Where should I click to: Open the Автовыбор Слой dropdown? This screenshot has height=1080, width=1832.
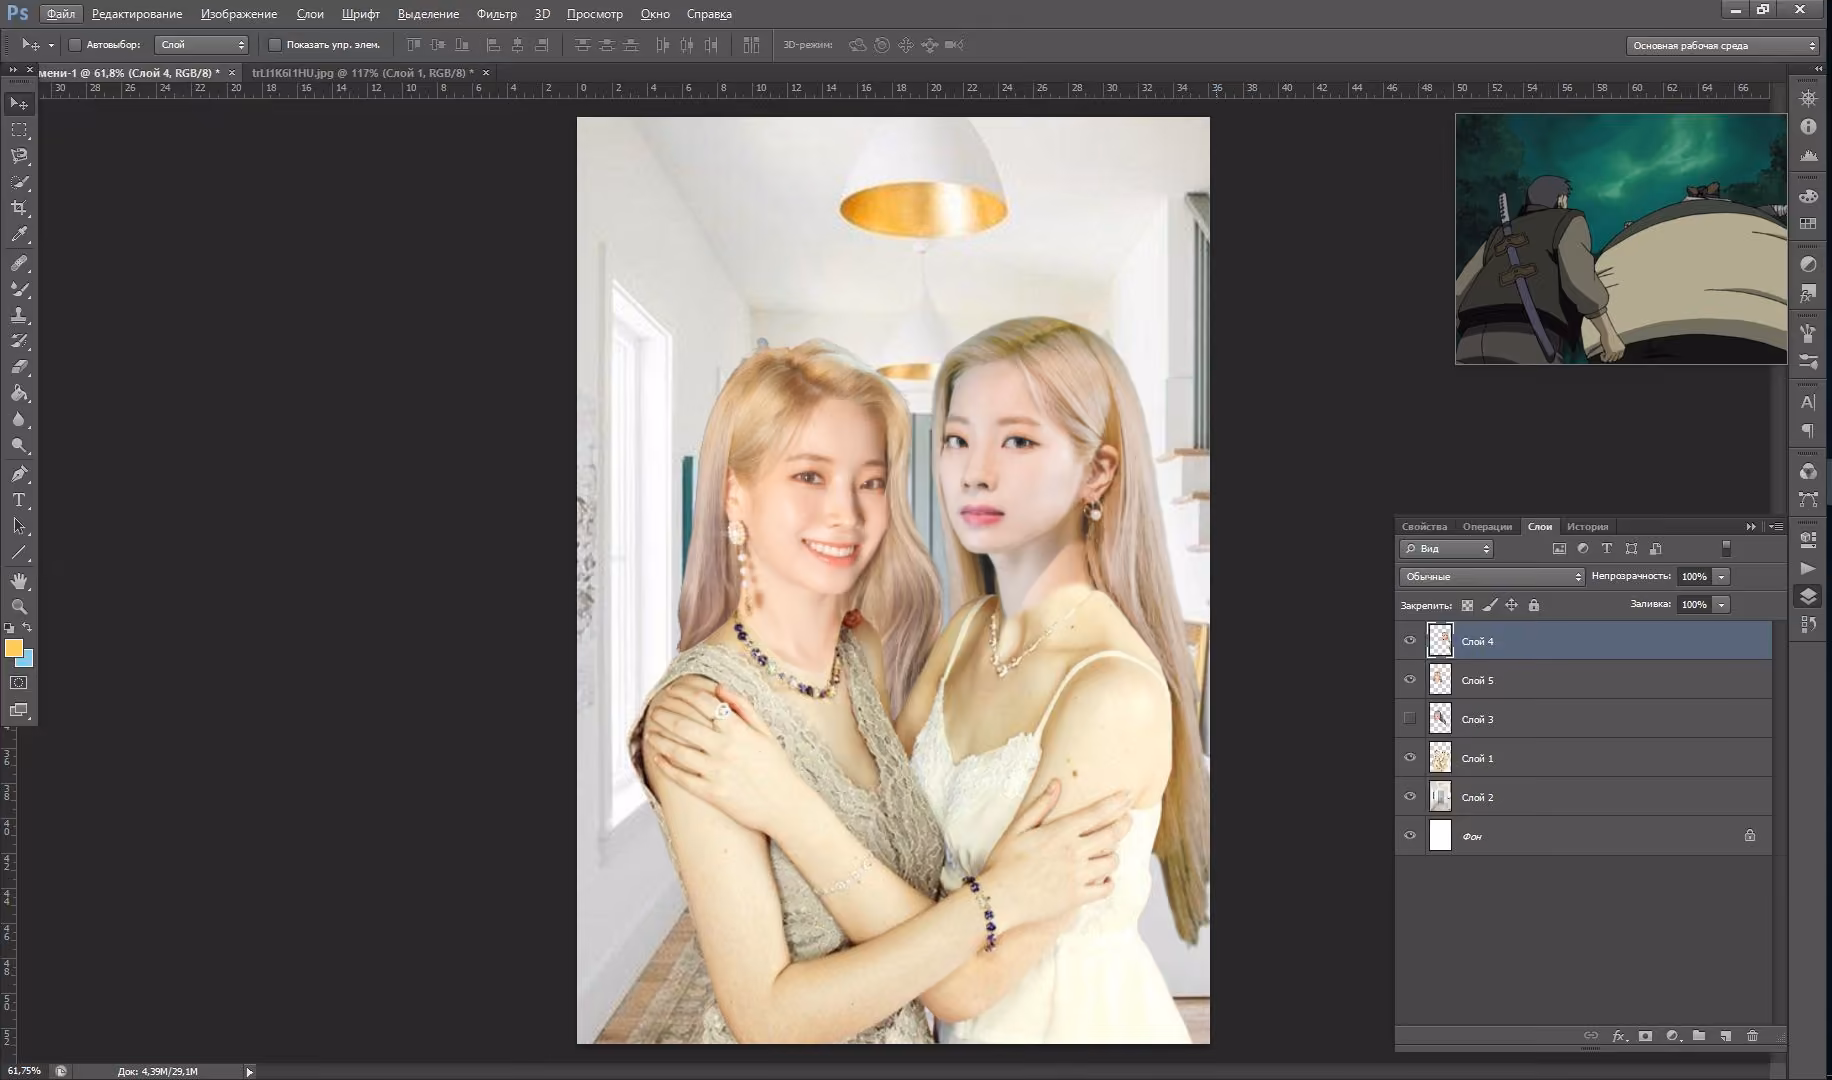(201, 45)
